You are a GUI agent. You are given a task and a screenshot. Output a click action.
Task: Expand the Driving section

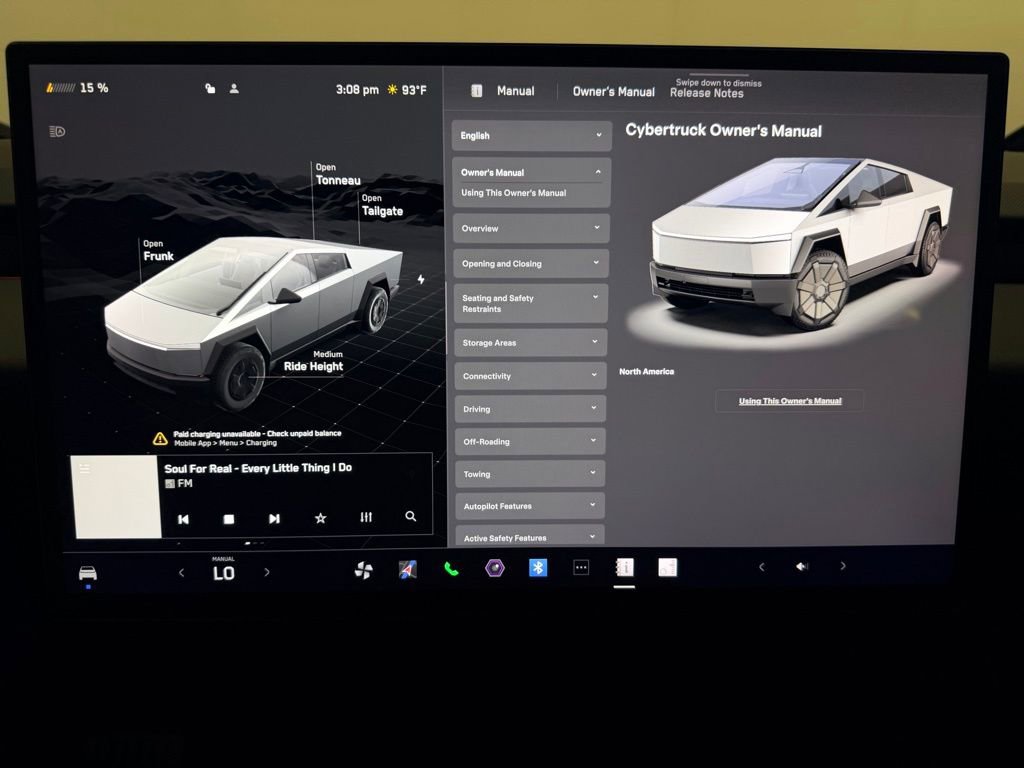pos(529,408)
